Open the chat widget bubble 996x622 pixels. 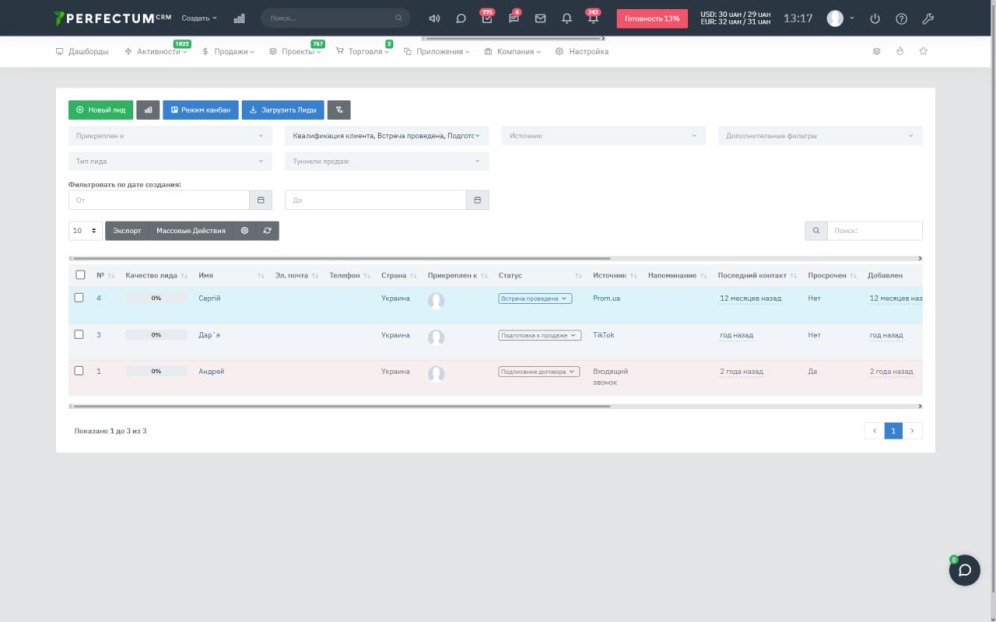pos(964,570)
